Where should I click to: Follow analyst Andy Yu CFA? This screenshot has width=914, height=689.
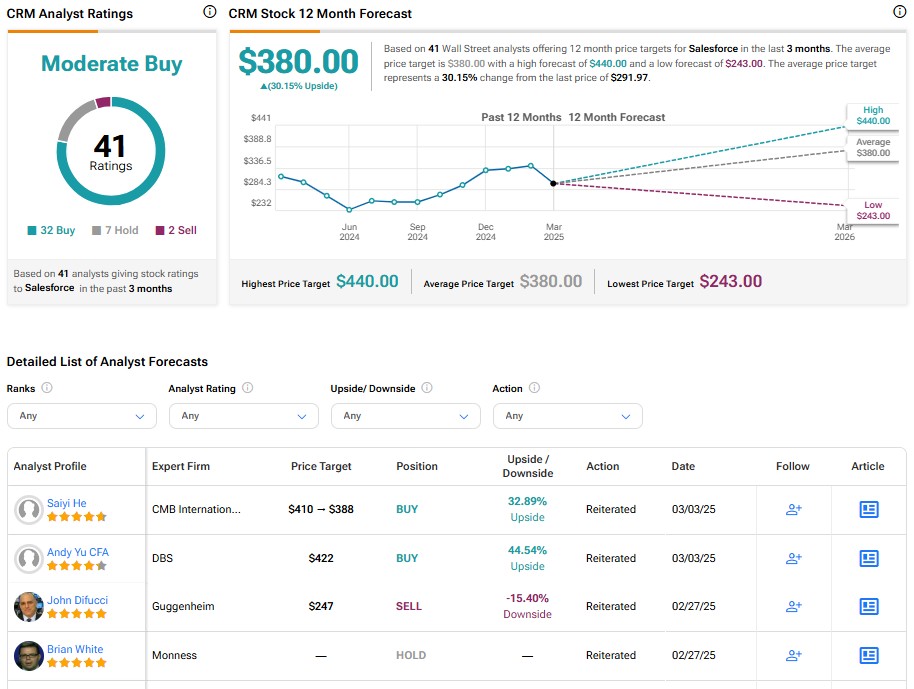click(794, 558)
